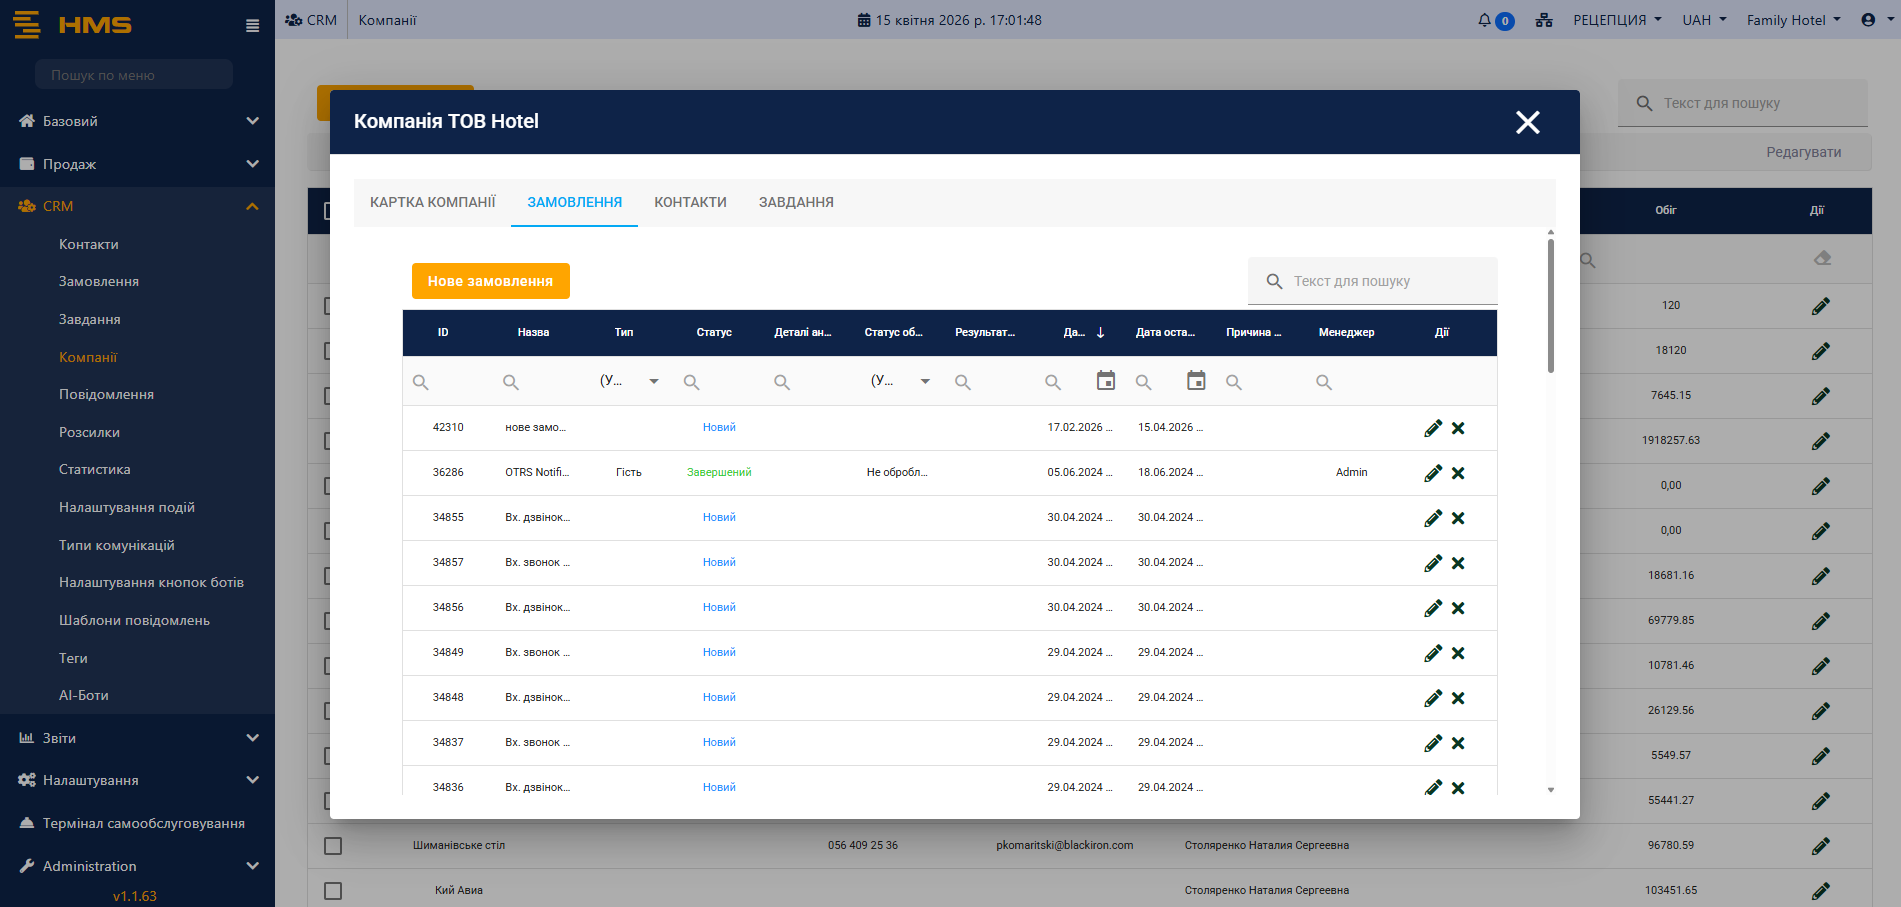Viewport: 1901px width, 907px height.
Task: Delete order 34857 using X icon
Action: tap(1458, 563)
